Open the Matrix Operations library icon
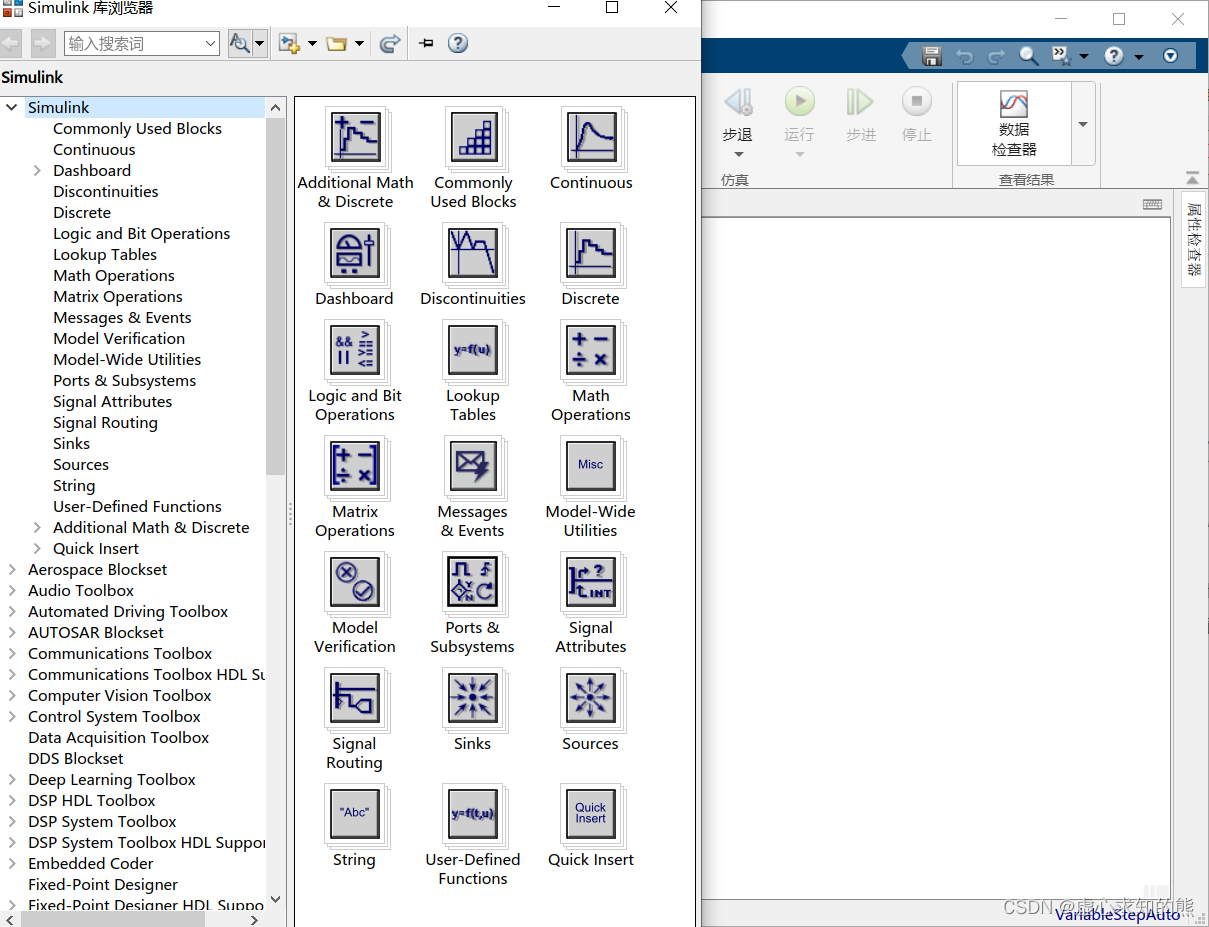Viewport: 1209px width, 927px height. click(x=355, y=467)
